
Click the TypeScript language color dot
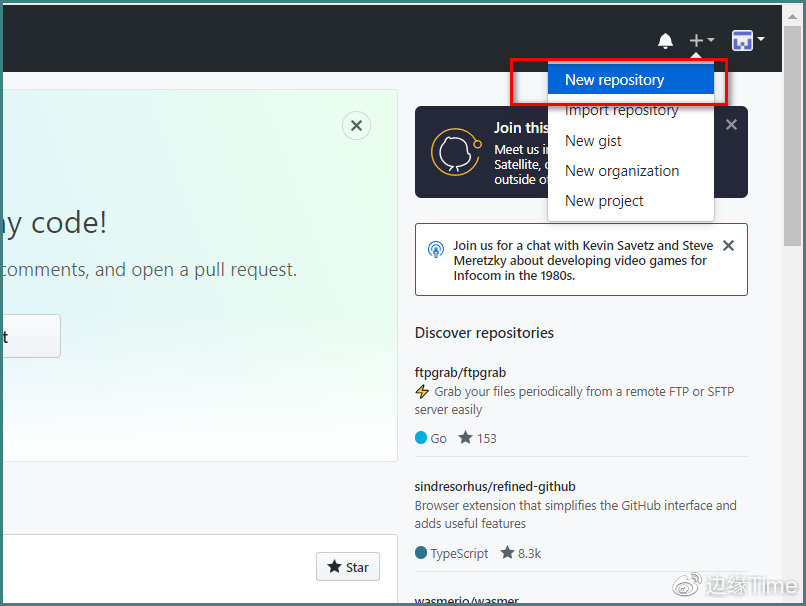click(x=420, y=553)
